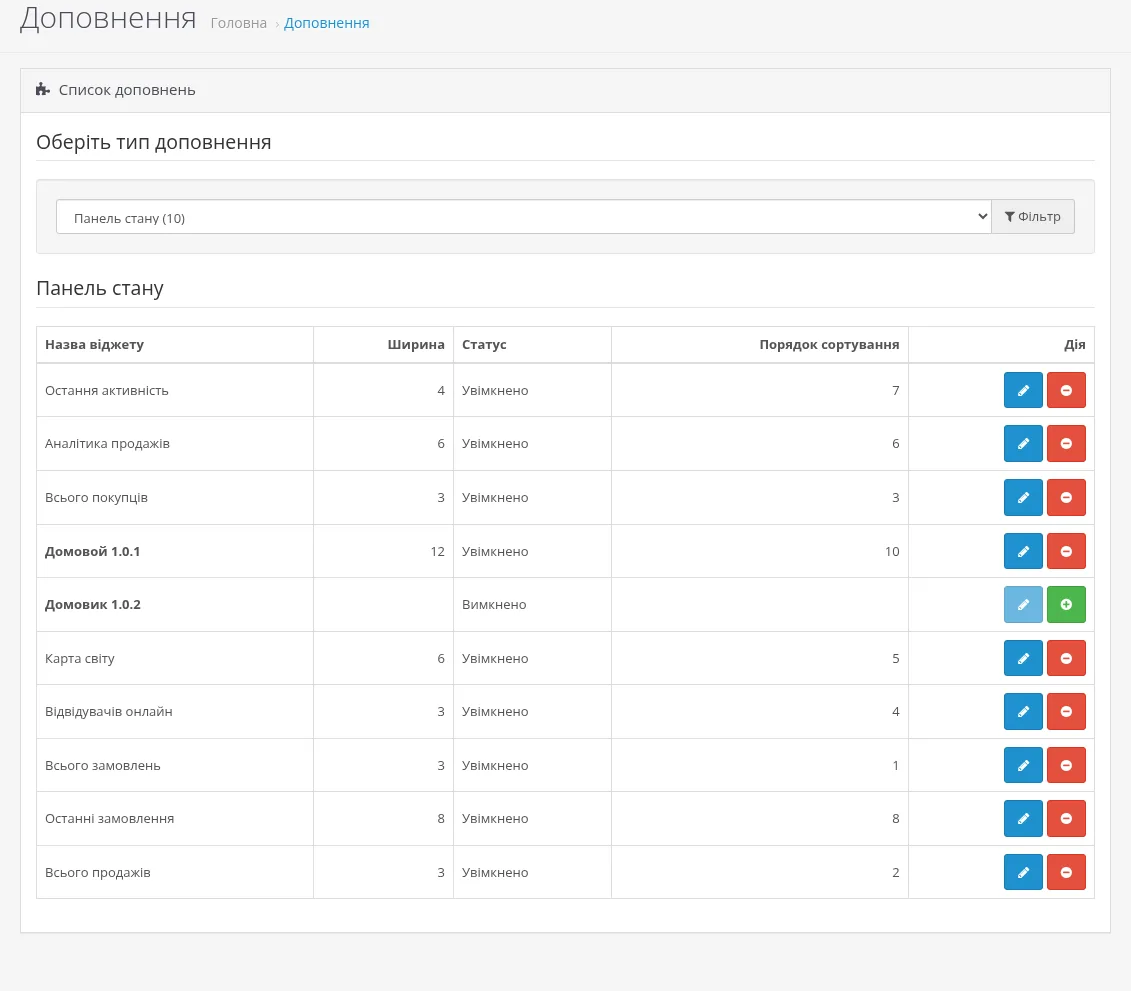Uninstall the Аналітика продажів widget
The height and width of the screenshot is (991, 1131).
(x=1066, y=444)
